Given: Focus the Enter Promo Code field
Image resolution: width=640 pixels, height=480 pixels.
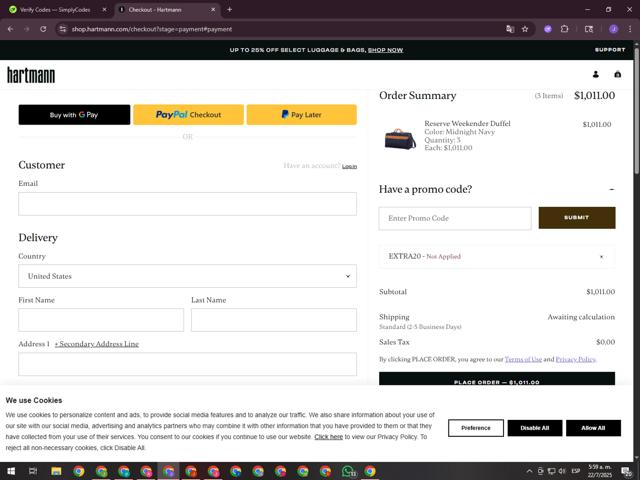Looking at the screenshot, I should 455,218.
